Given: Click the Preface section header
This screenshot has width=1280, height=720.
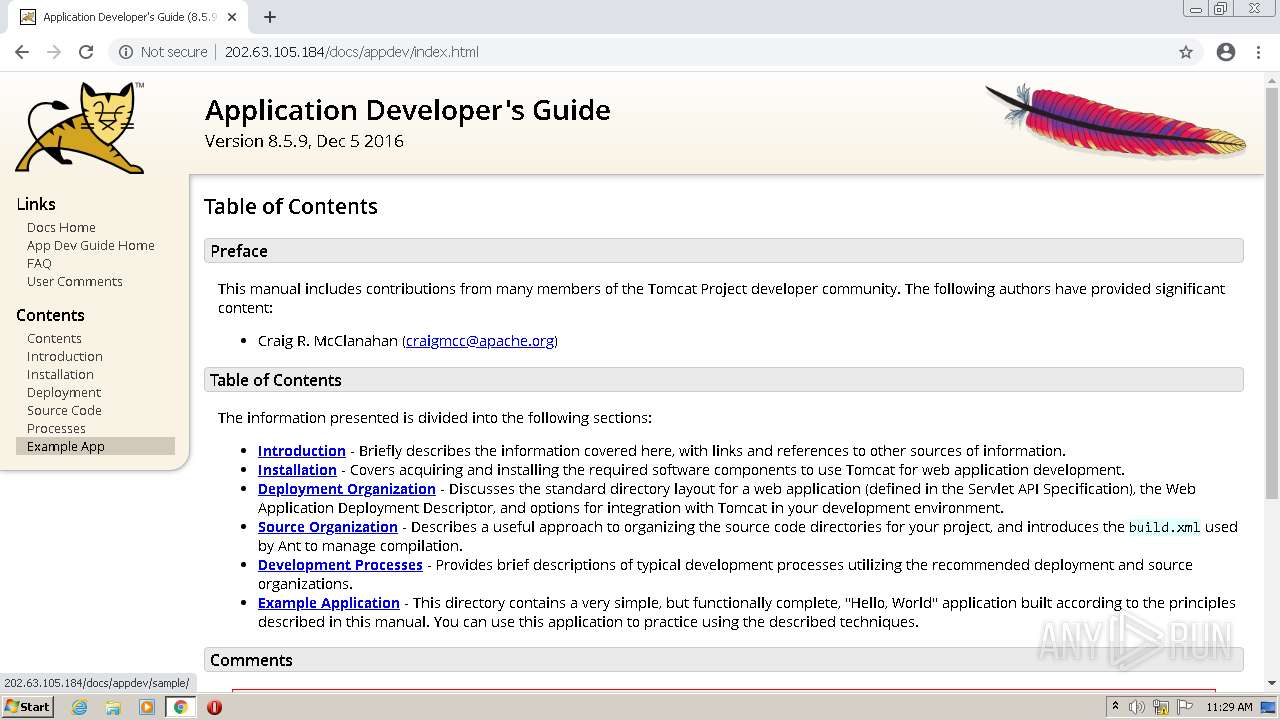Looking at the screenshot, I should [x=724, y=251].
